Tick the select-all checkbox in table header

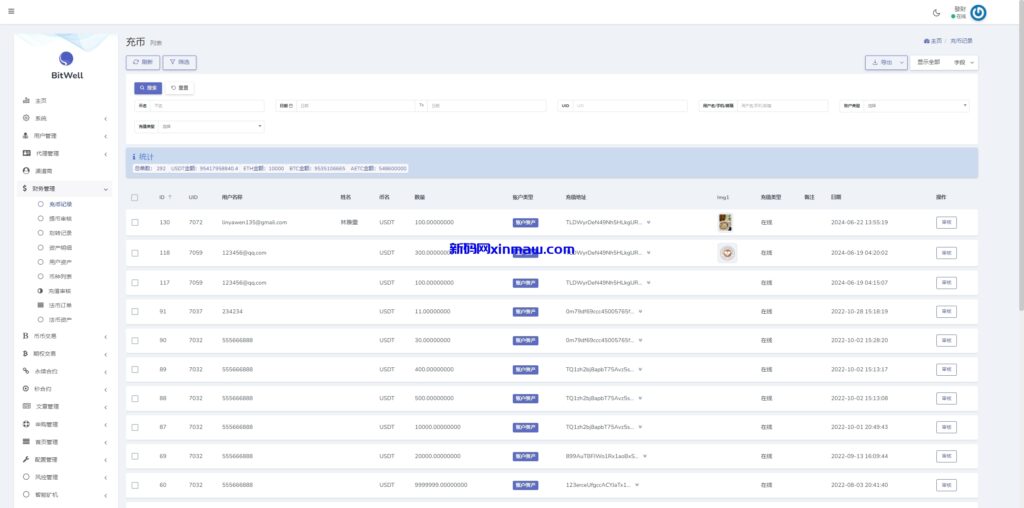tap(135, 197)
